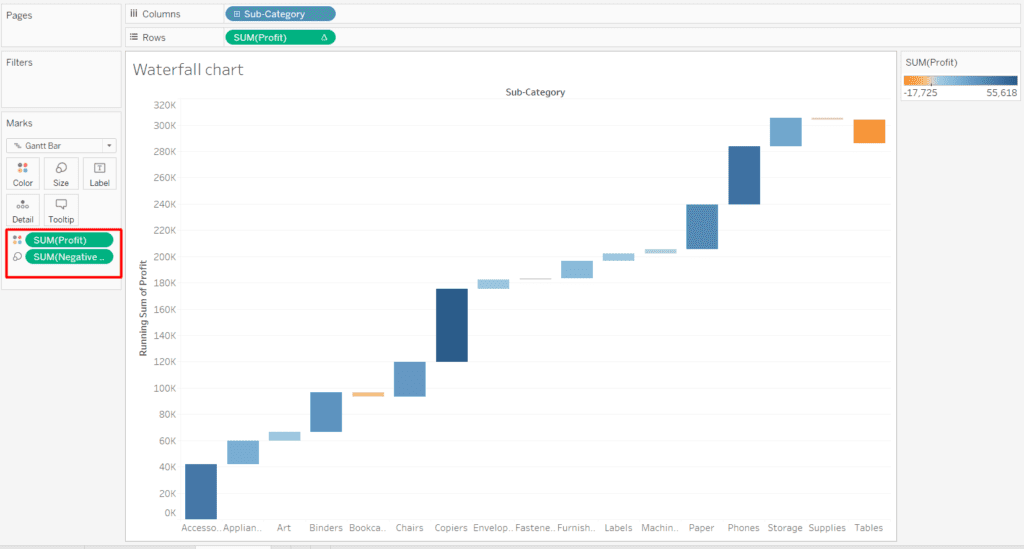Viewport: 1024px width, 549px height.
Task: Select the SUM(Profit) pill on Rows
Action: [x=280, y=37]
